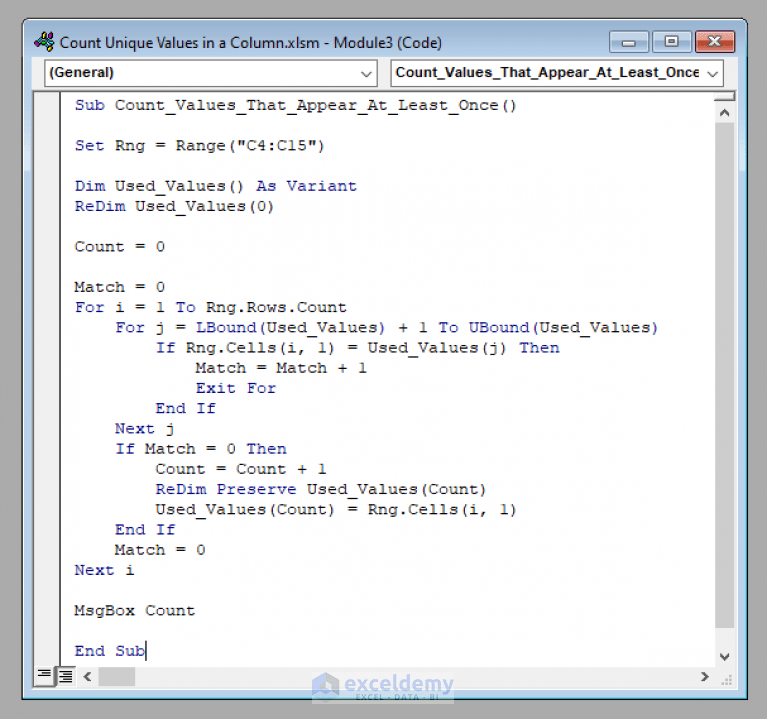Click the line 'If Match = 0 Then'
The height and width of the screenshot is (719, 767).
201,449
